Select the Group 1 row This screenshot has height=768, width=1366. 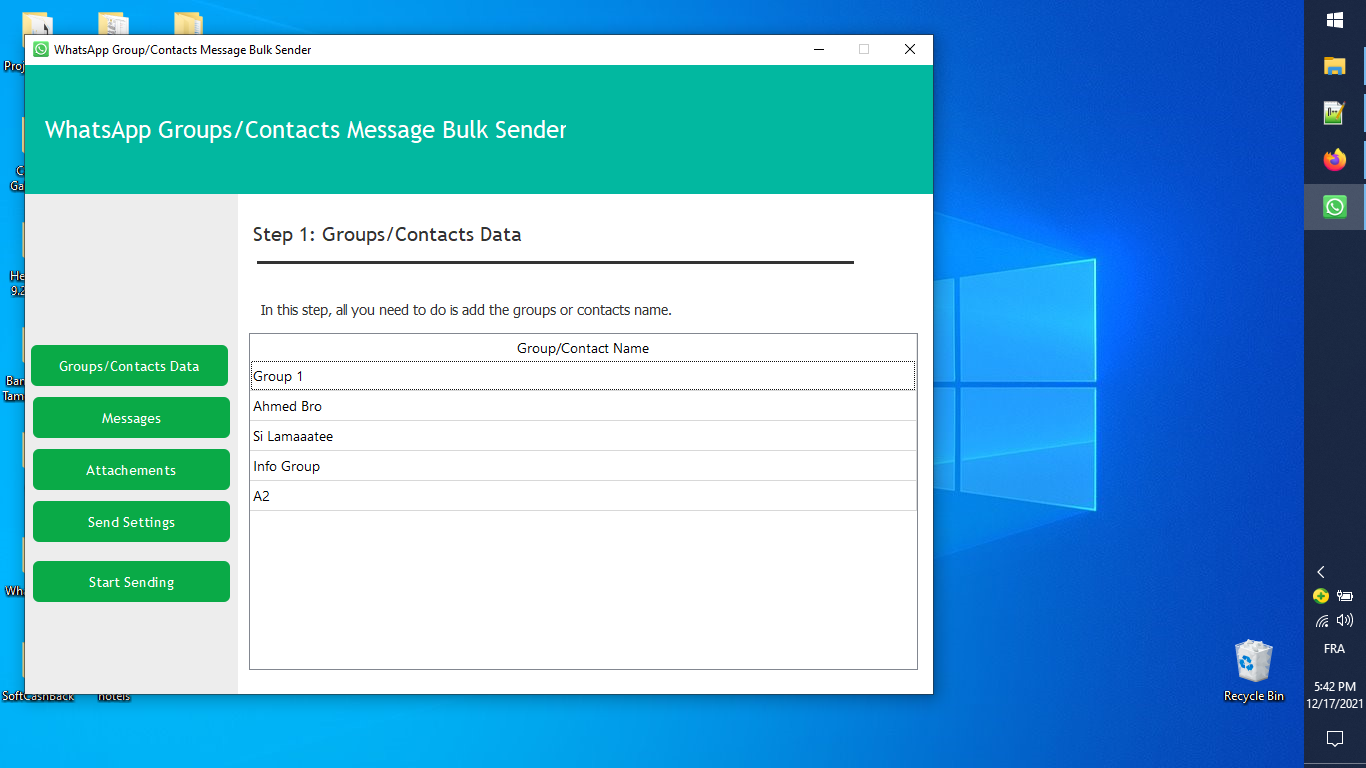click(x=583, y=376)
